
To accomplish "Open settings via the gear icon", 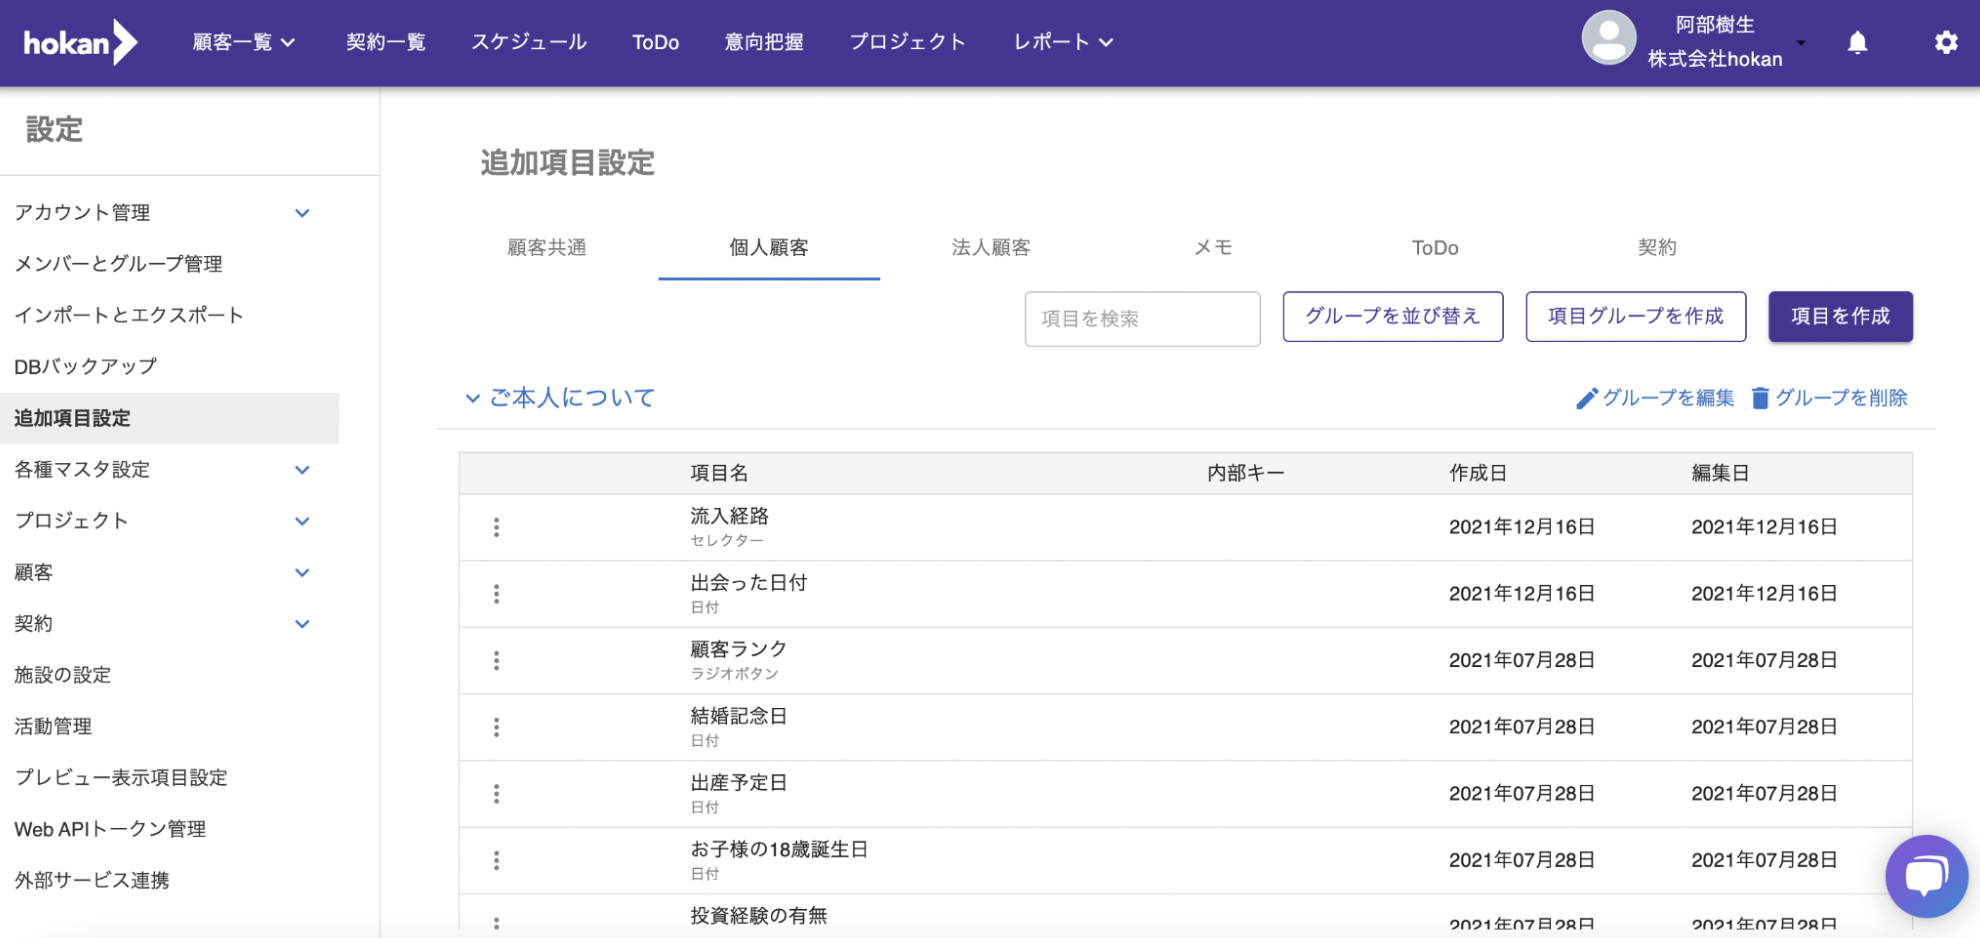I will coord(1945,42).
